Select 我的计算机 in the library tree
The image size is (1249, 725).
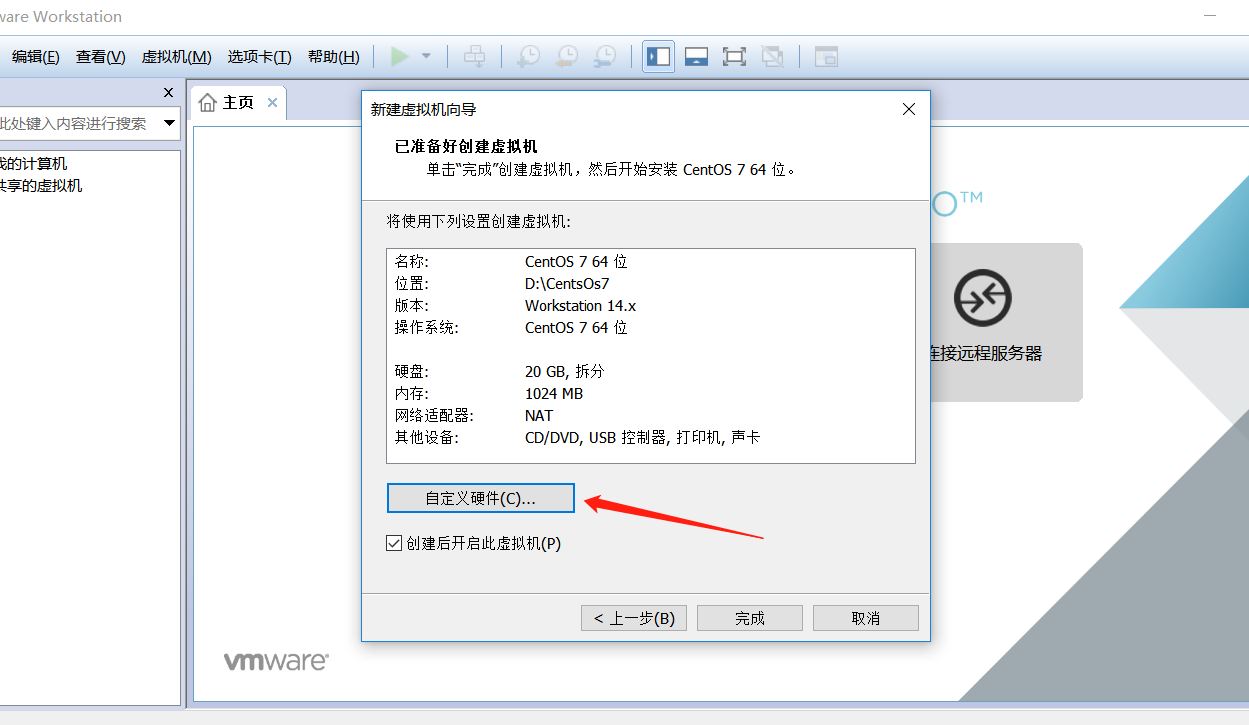[34, 164]
